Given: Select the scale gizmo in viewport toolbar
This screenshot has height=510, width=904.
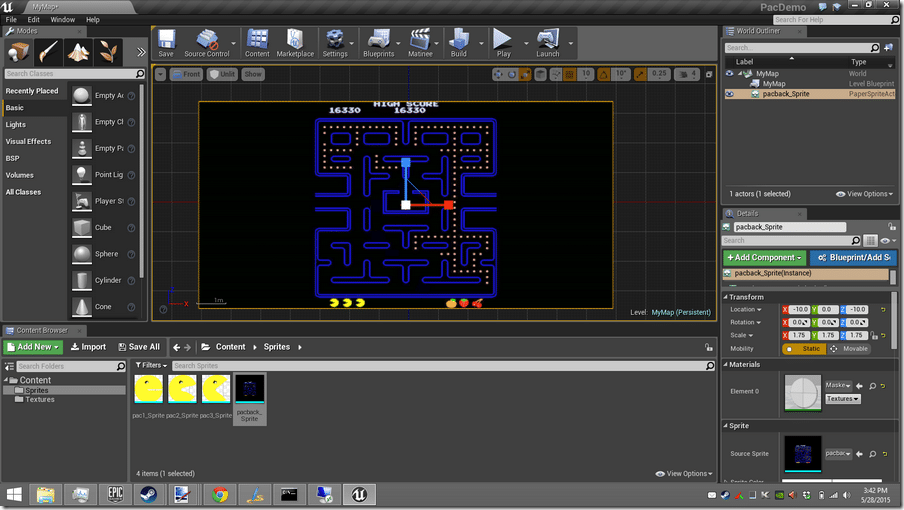Looking at the screenshot, I should coord(525,74).
